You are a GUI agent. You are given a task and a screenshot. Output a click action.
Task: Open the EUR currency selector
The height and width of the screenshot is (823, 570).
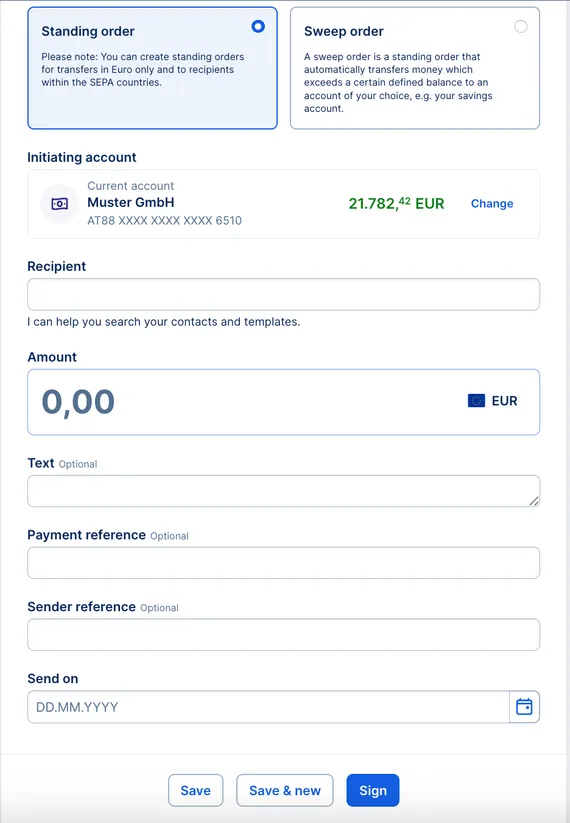tap(492, 401)
